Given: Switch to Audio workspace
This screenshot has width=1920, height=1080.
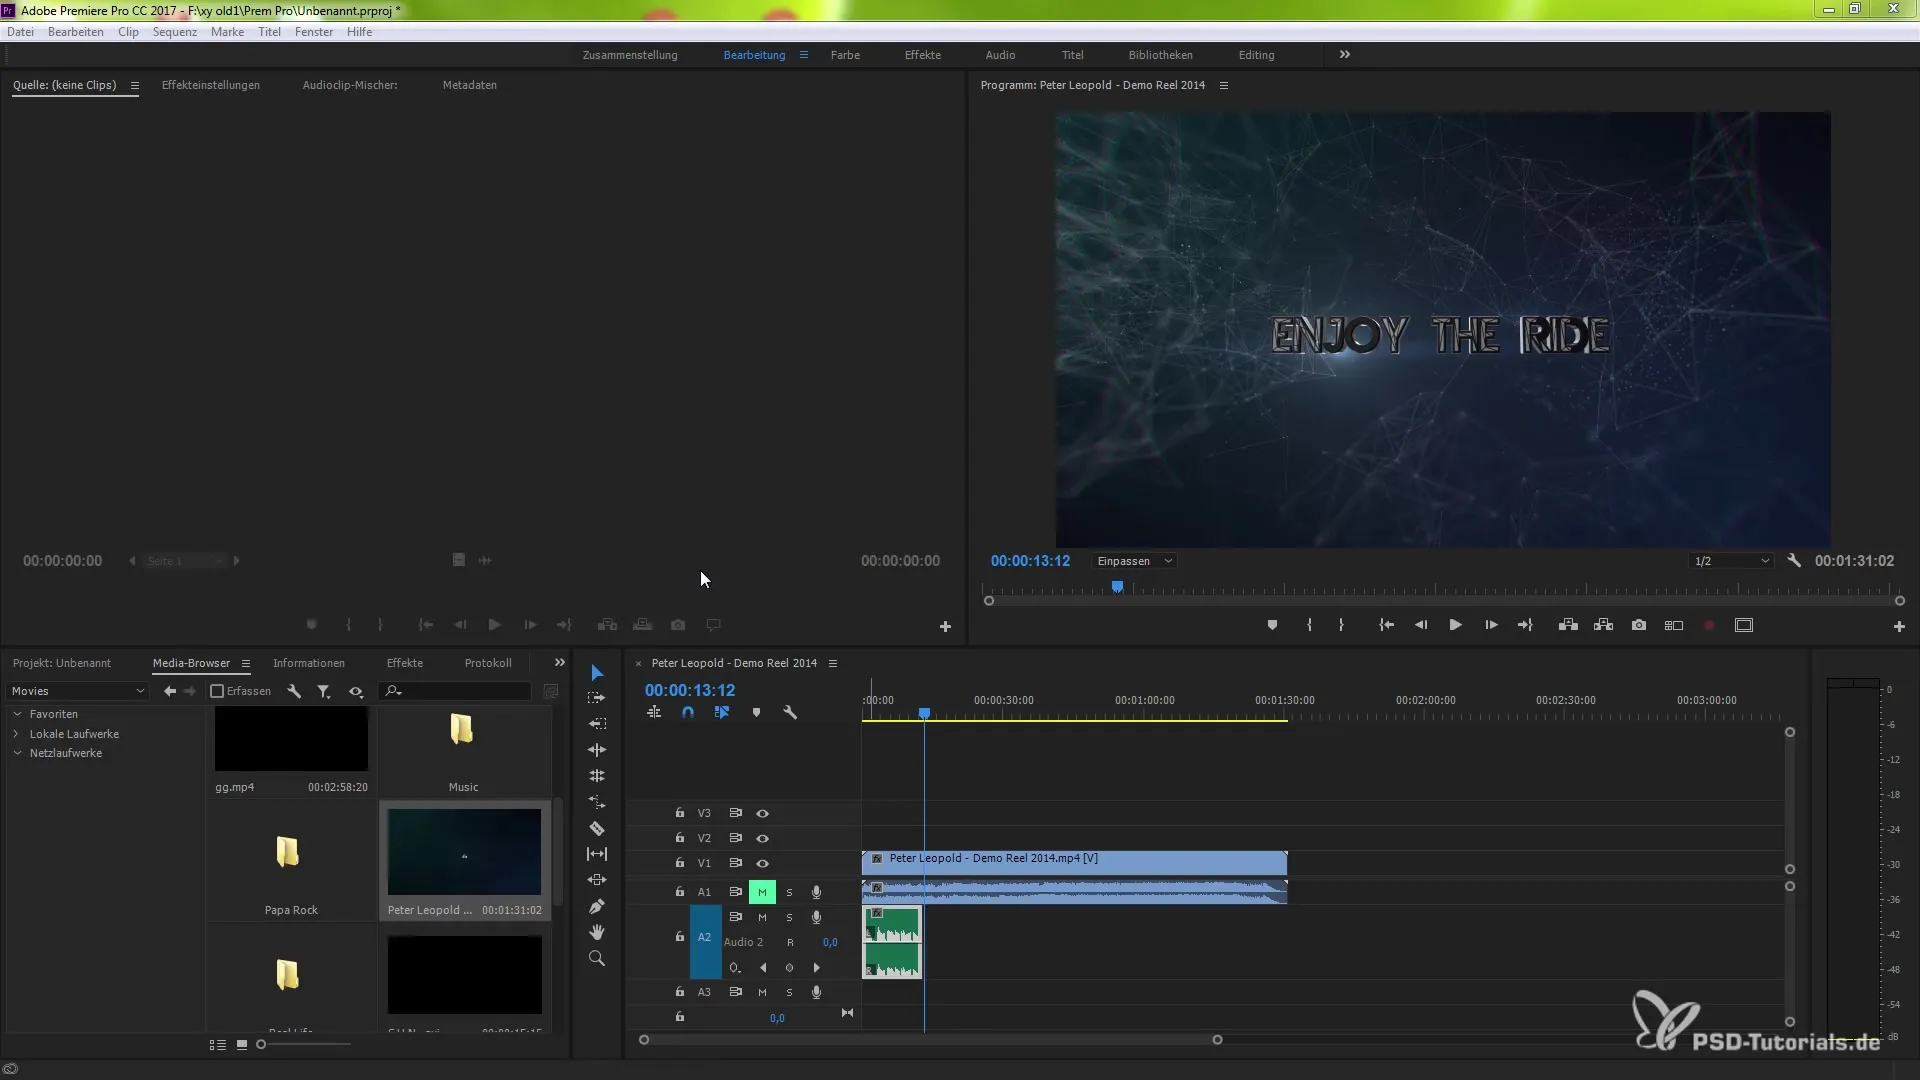Looking at the screenshot, I should 1000,55.
